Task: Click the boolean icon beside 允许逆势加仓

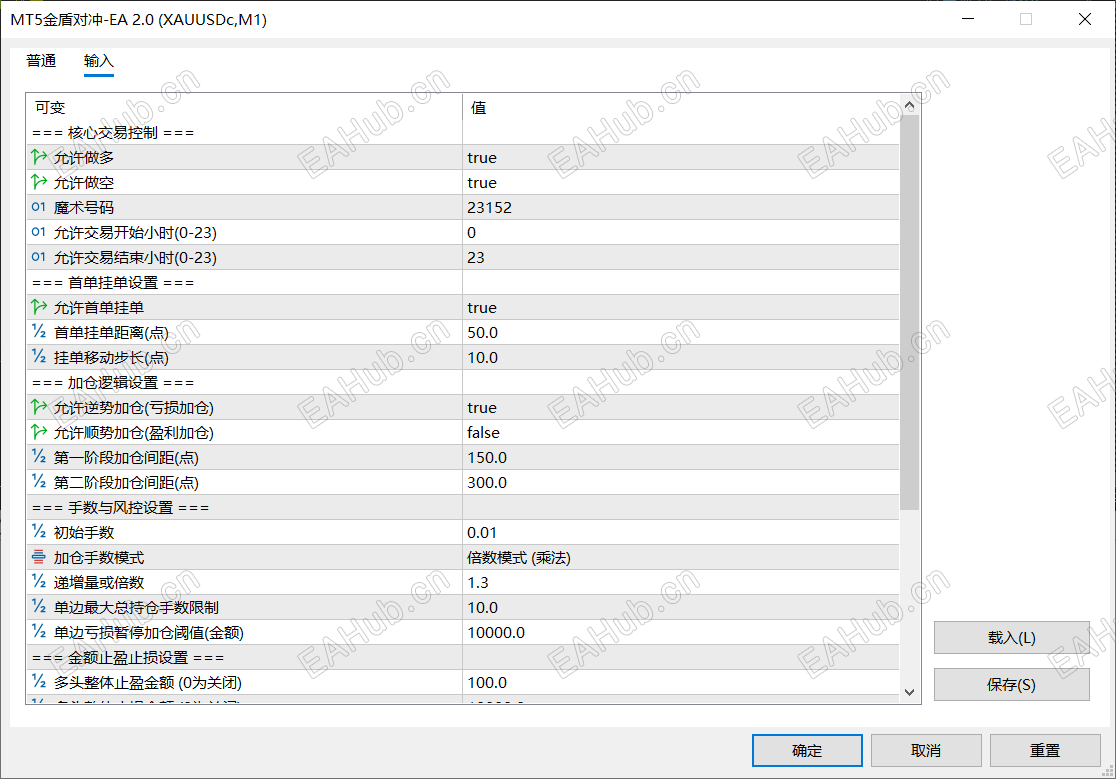Action: pyautogui.click(x=39, y=407)
